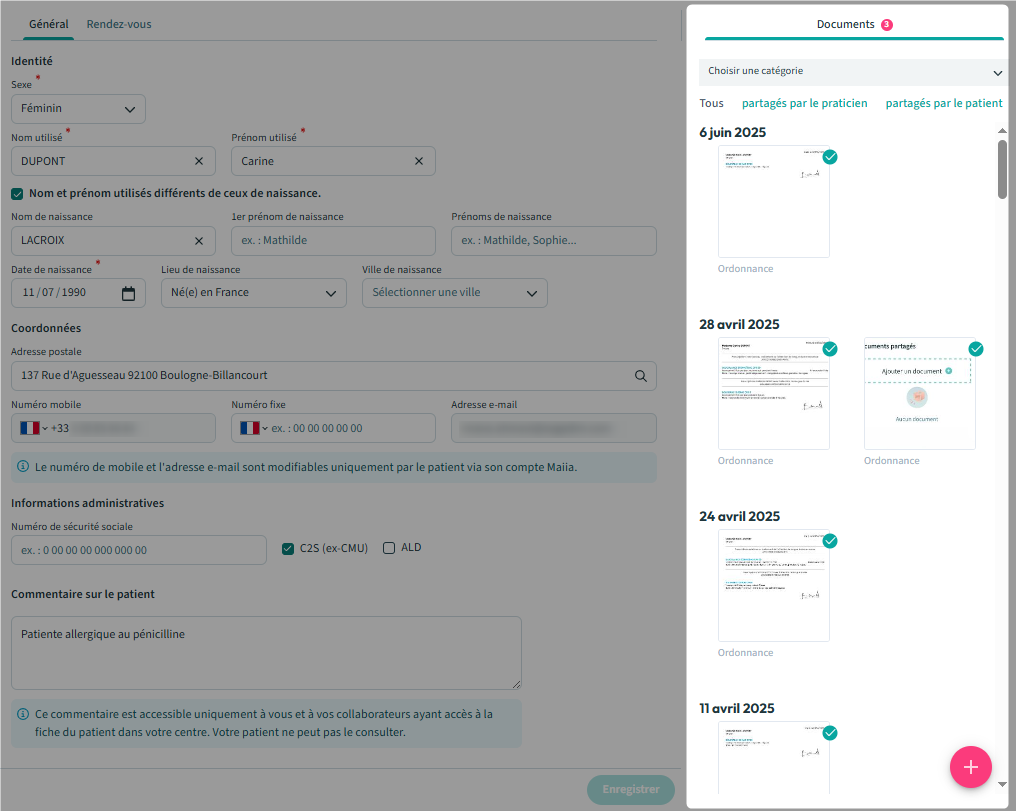Viewport: 1016px width, 811px height.
Task: Open the Sexe dropdown showing Féminin
Action: coord(78,109)
